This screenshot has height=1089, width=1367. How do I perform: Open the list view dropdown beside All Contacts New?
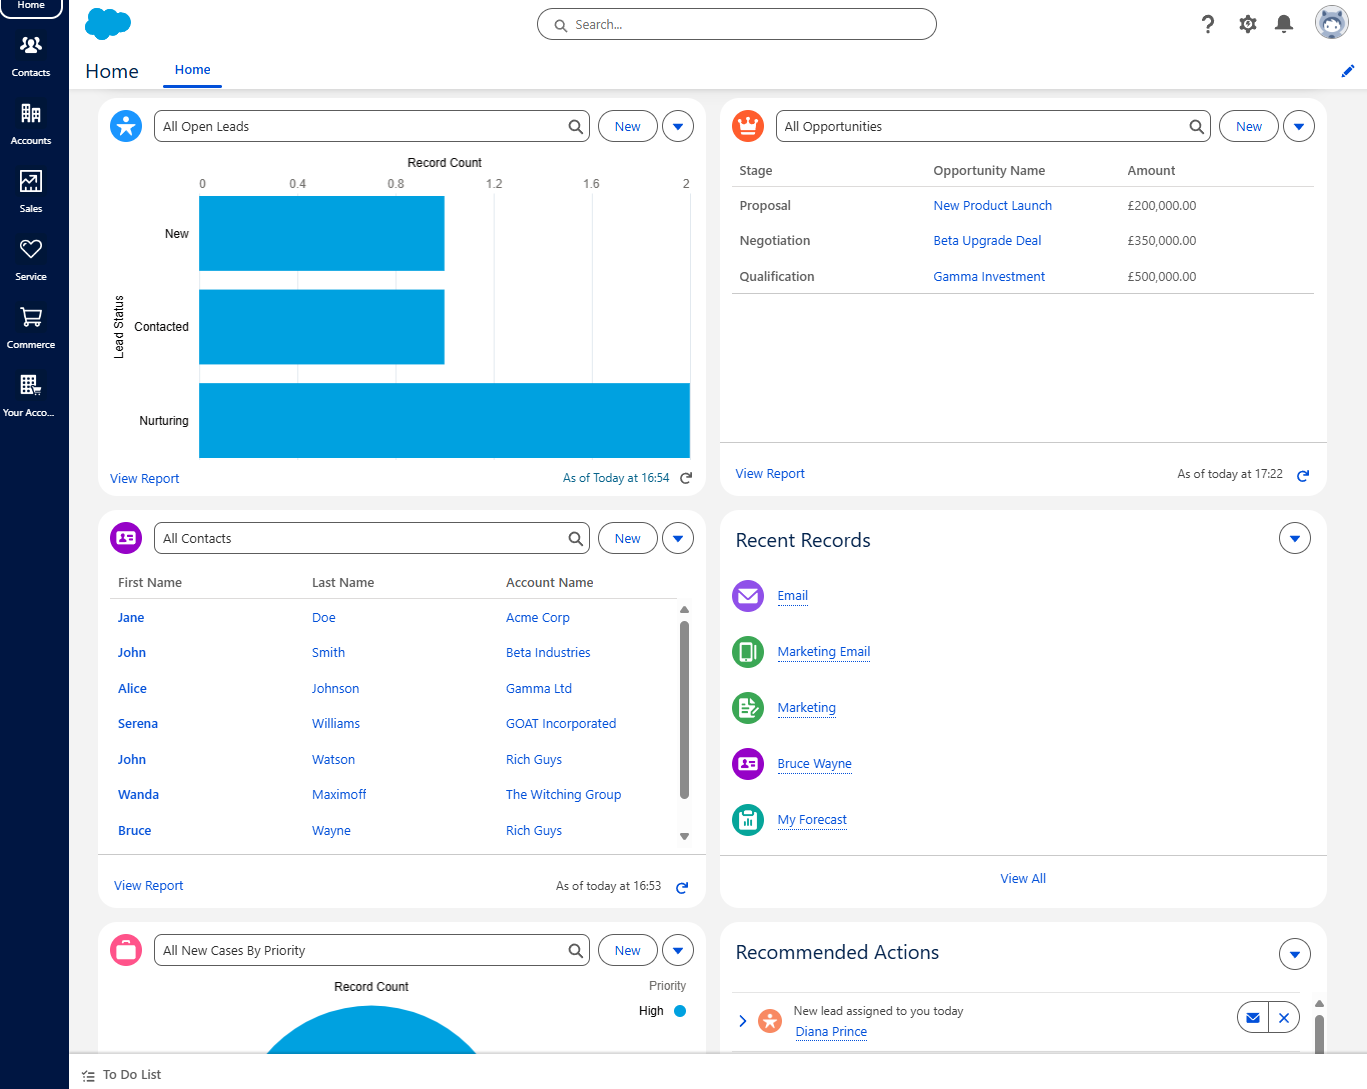pos(677,537)
